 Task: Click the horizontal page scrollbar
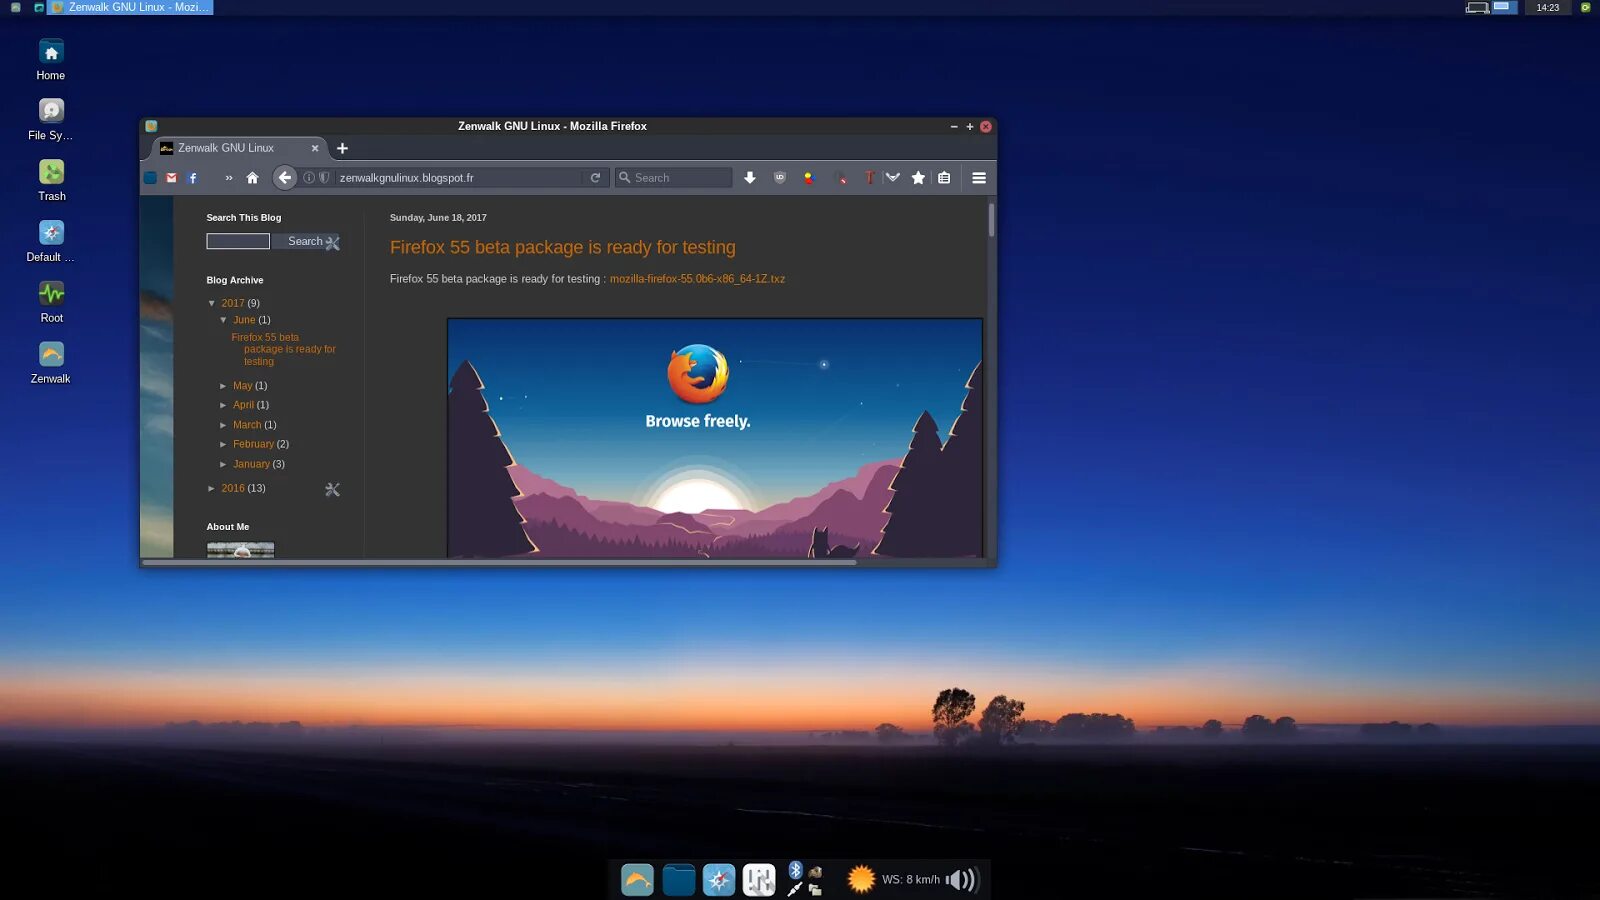pyautogui.click(x=499, y=562)
